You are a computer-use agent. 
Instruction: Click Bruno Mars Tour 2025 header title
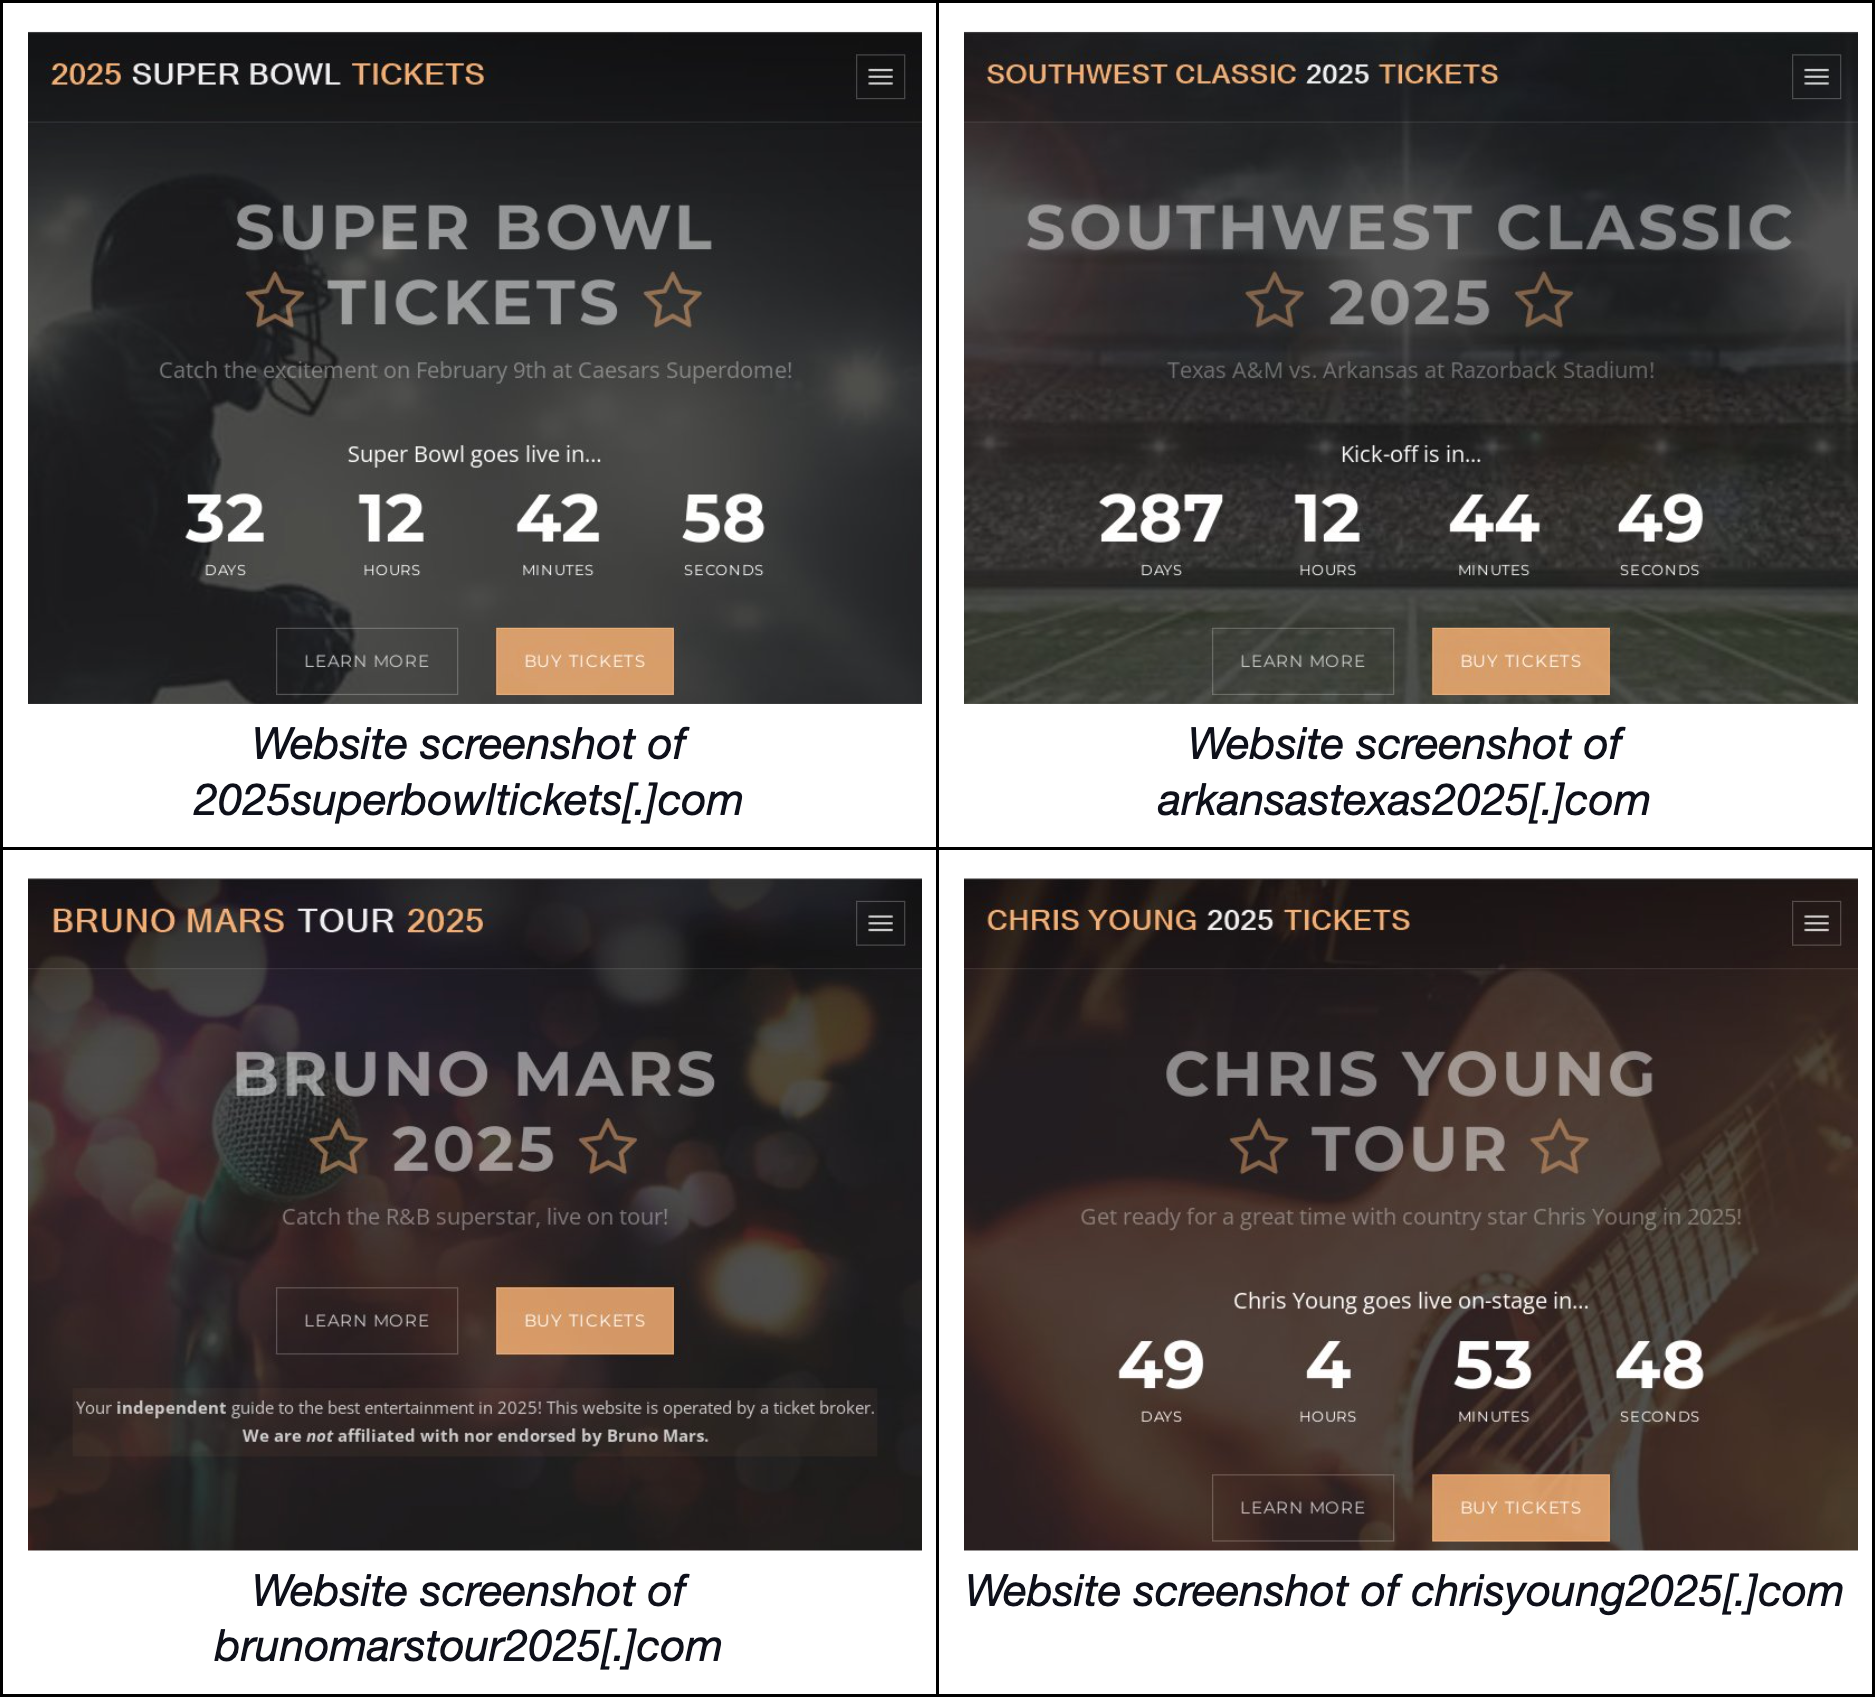(268, 921)
